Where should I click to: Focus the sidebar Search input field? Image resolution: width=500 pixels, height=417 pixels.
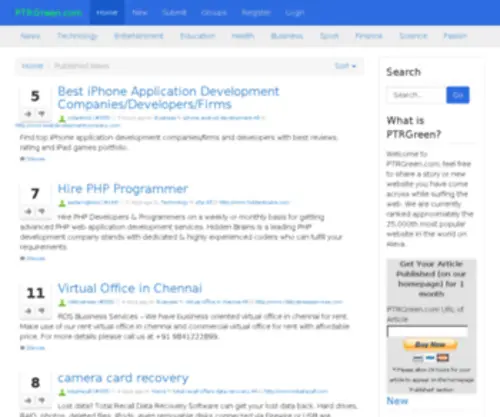(416, 95)
